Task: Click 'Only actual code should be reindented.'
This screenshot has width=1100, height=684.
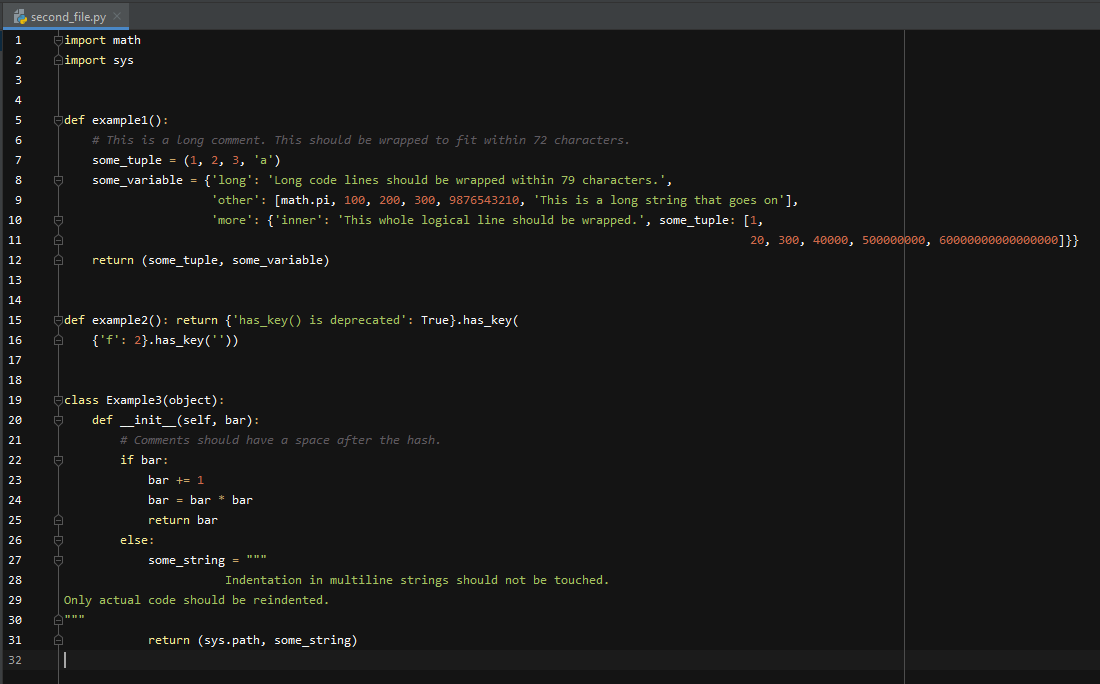Action: pyautogui.click(x=196, y=600)
